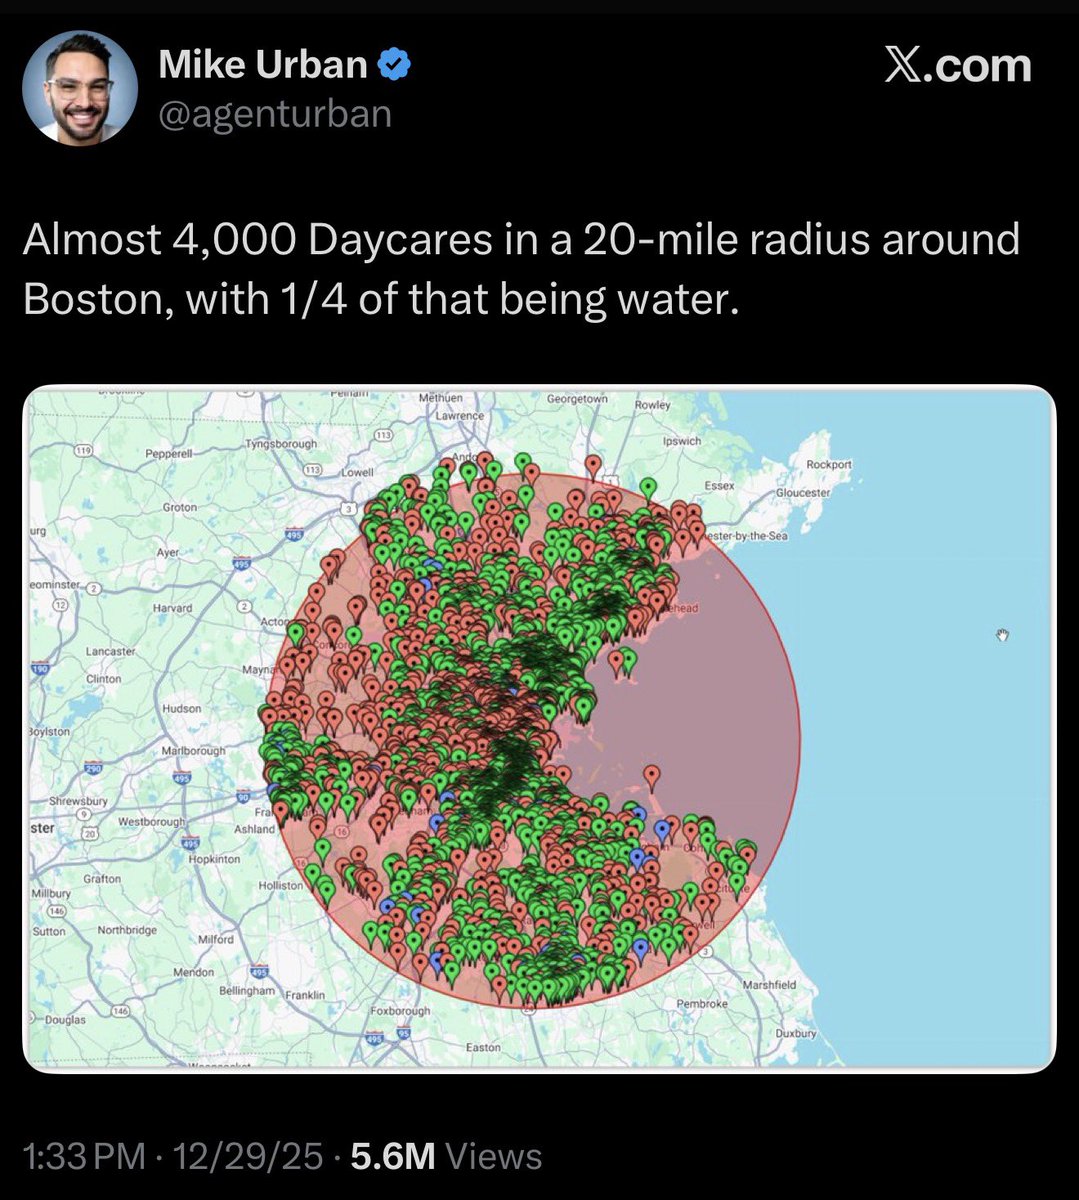
Task: Click the 5.6M Views count
Action: [x=446, y=1157]
